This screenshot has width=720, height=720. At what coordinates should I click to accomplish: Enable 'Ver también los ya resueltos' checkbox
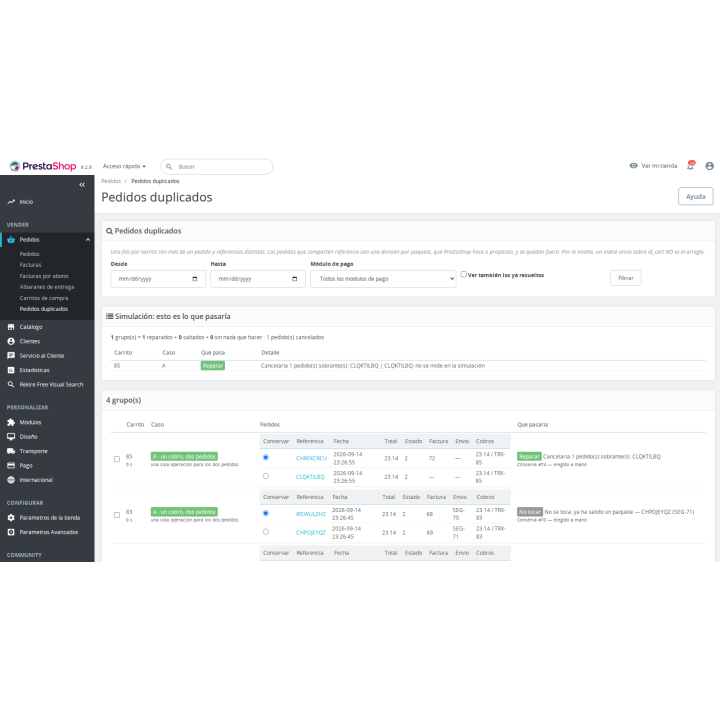[464, 274]
